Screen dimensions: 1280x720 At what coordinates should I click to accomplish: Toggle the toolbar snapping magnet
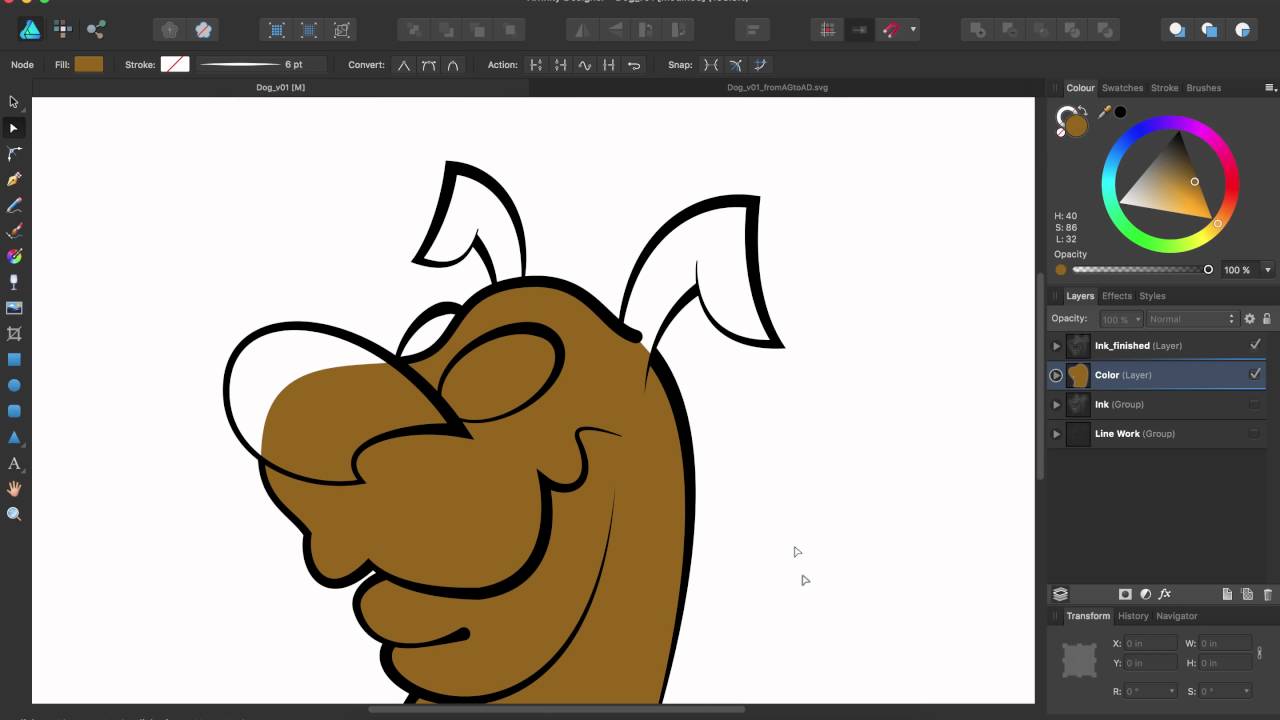tap(889, 30)
